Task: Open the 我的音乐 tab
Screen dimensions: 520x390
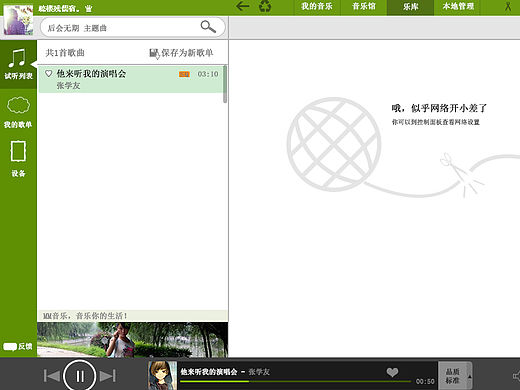Action: (x=317, y=7)
